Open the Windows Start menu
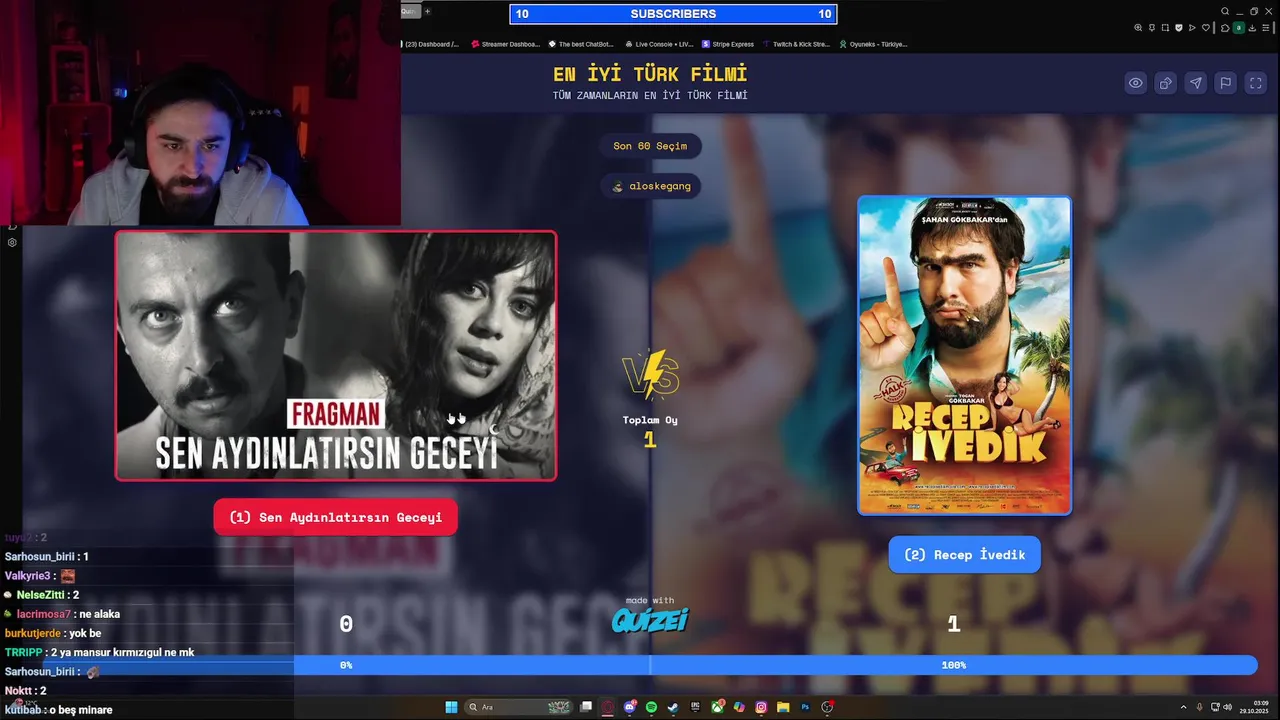The width and height of the screenshot is (1280, 720). click(451, 707)
